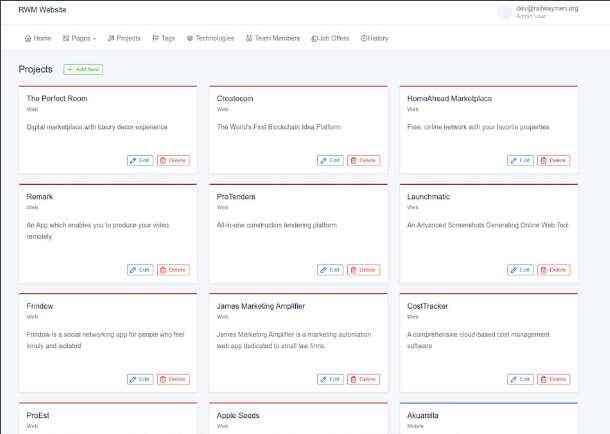Image resolution: width=610 pixels, height=434 pixels.
Task: Click the Add New project button
Action: point(83,69)
